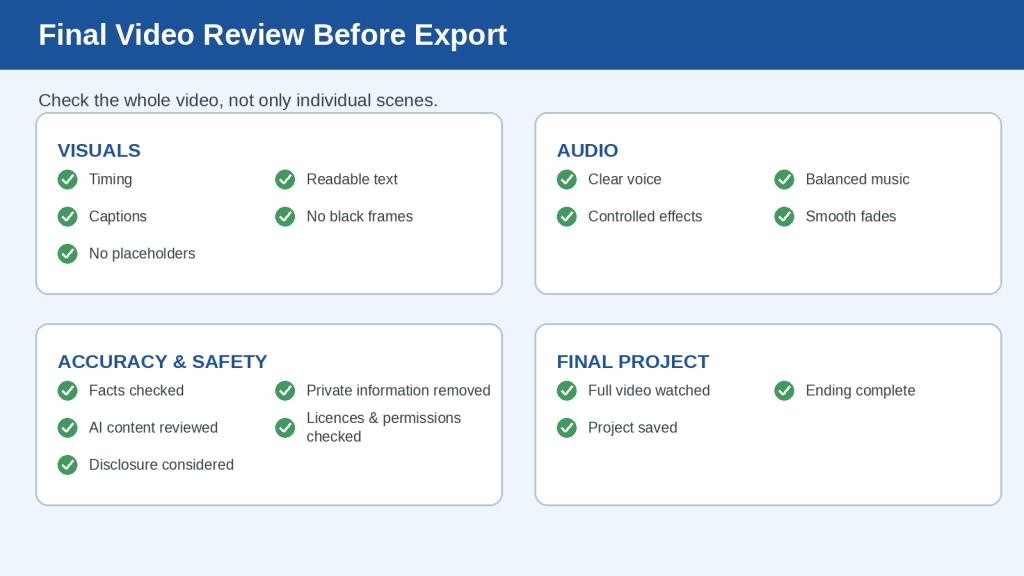Toggle the Licences & permissions checked checkmark

tap(285, 428)
